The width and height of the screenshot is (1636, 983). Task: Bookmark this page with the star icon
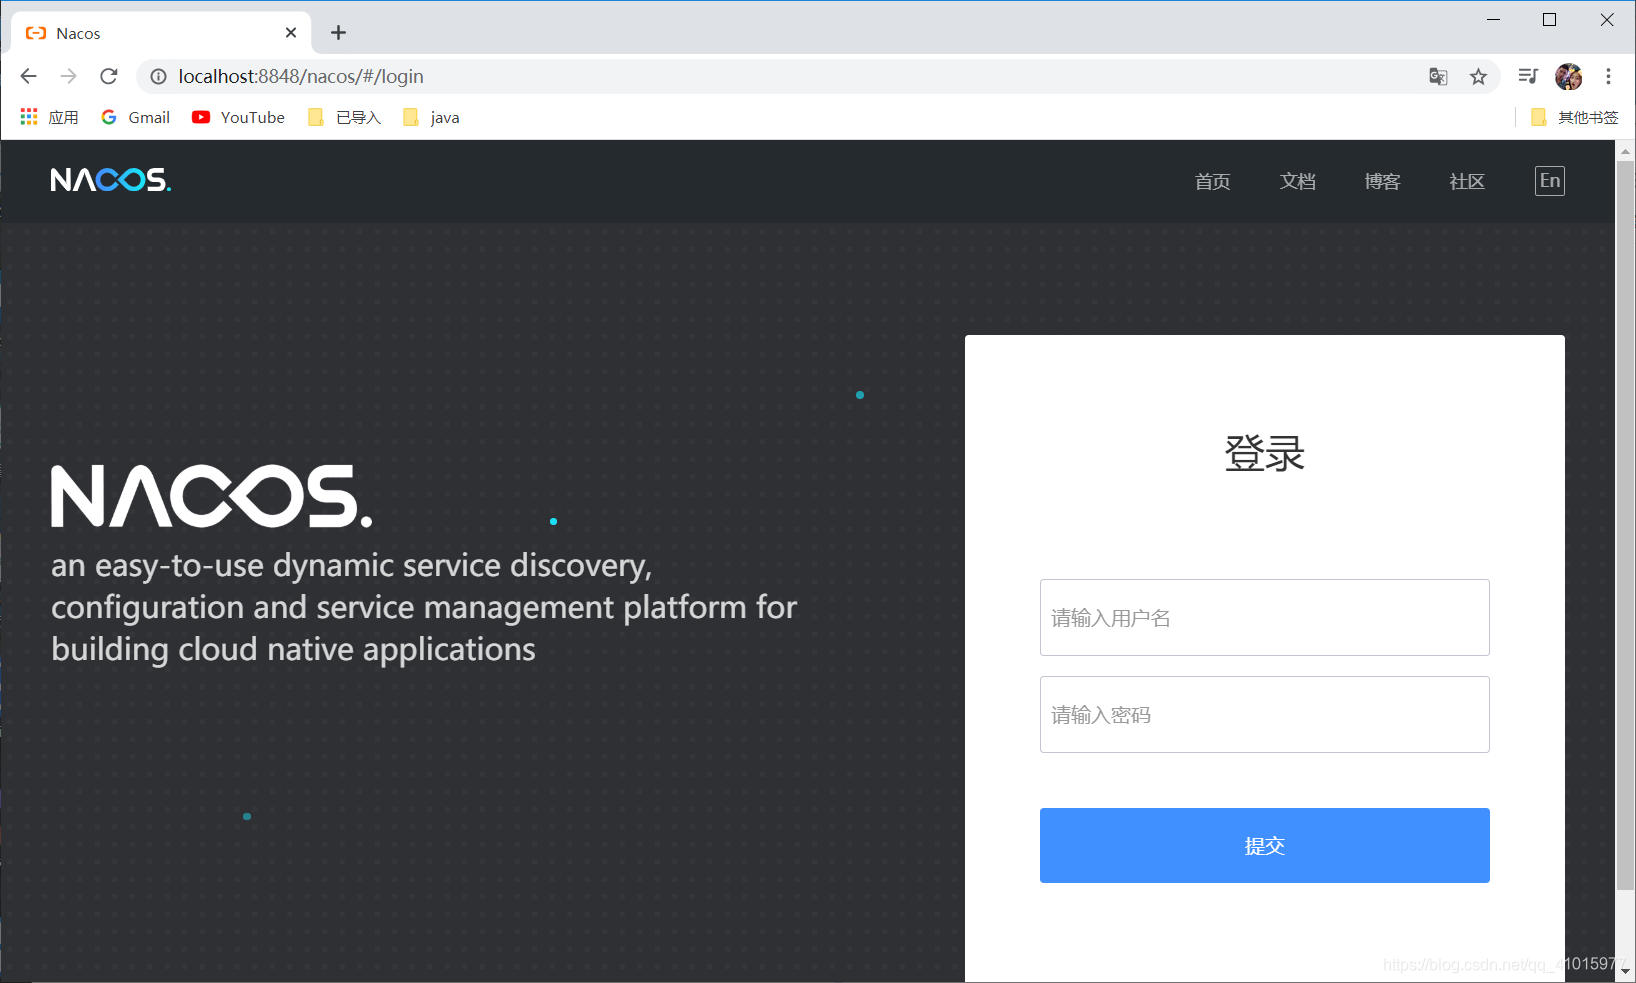[x=1478, y=77]
